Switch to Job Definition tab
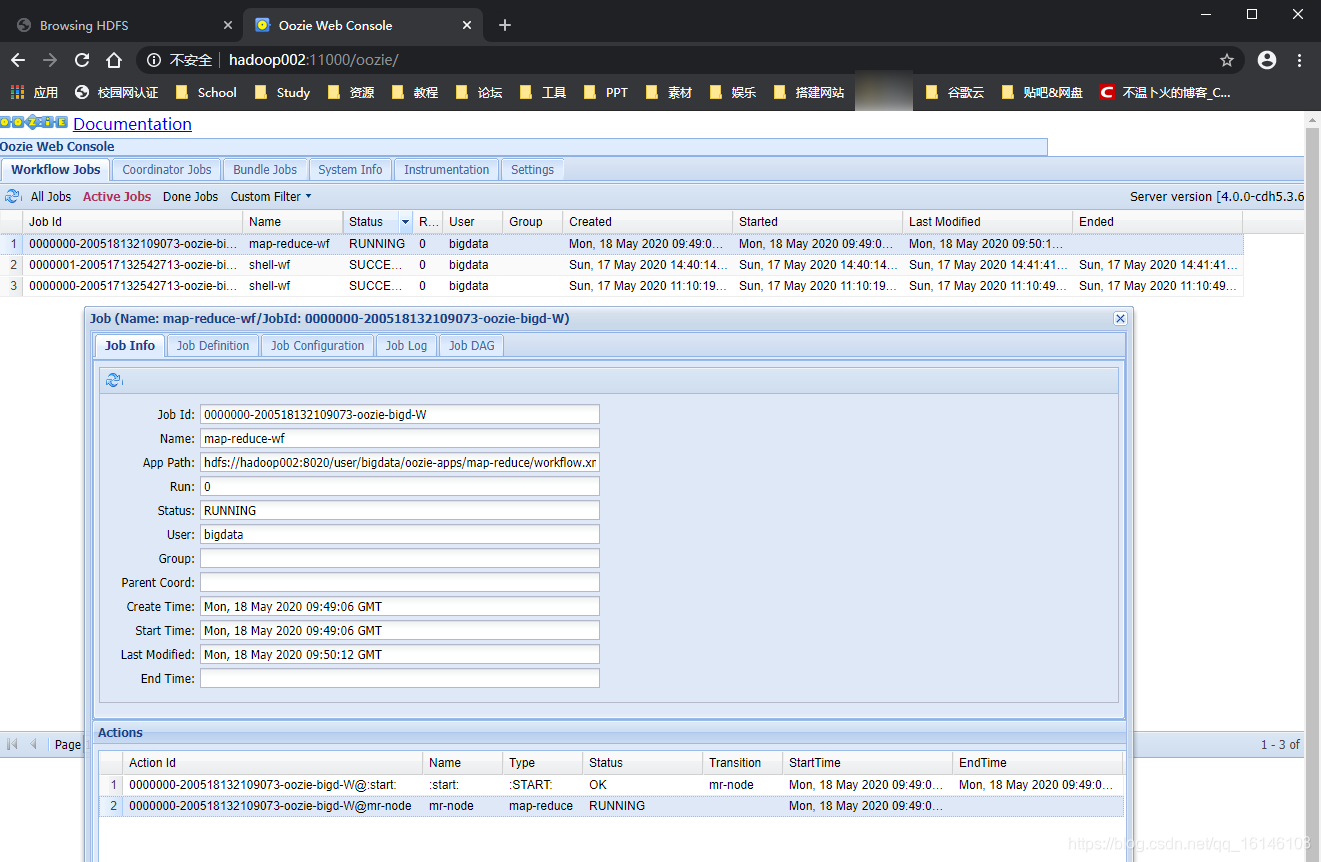Viewport: 1321px width, 862px height. 213,345
